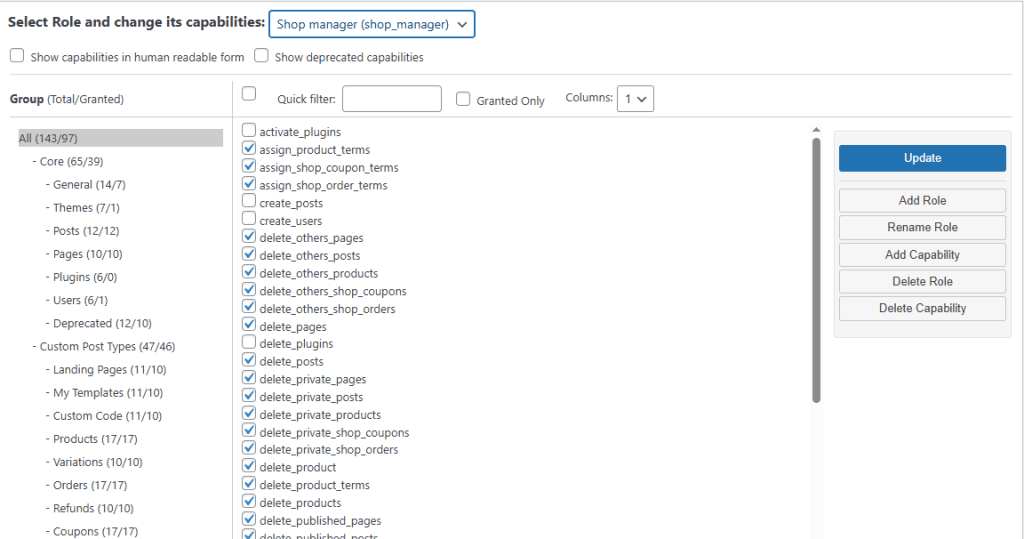Click the blue Update button
This screenshot has height=539, width=1024.
[922, 158]
